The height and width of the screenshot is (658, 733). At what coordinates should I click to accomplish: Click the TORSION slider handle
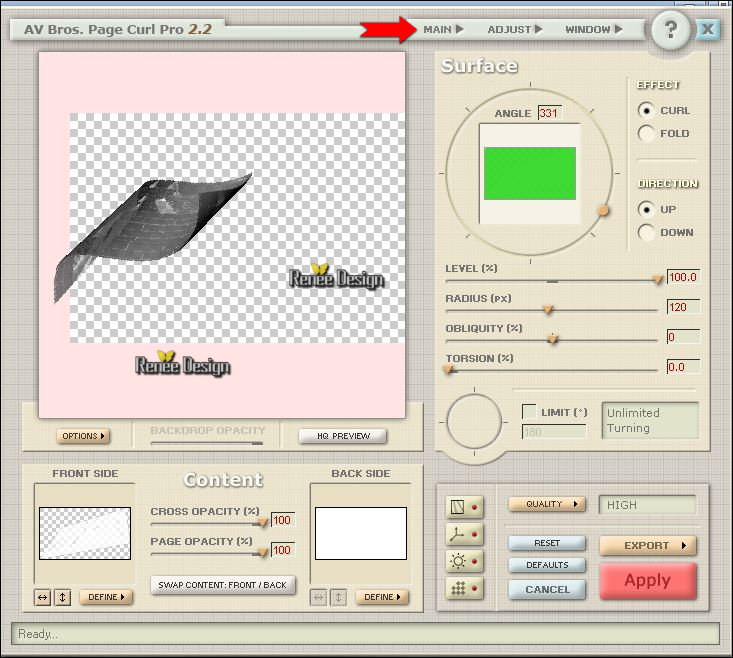[448, 369]
